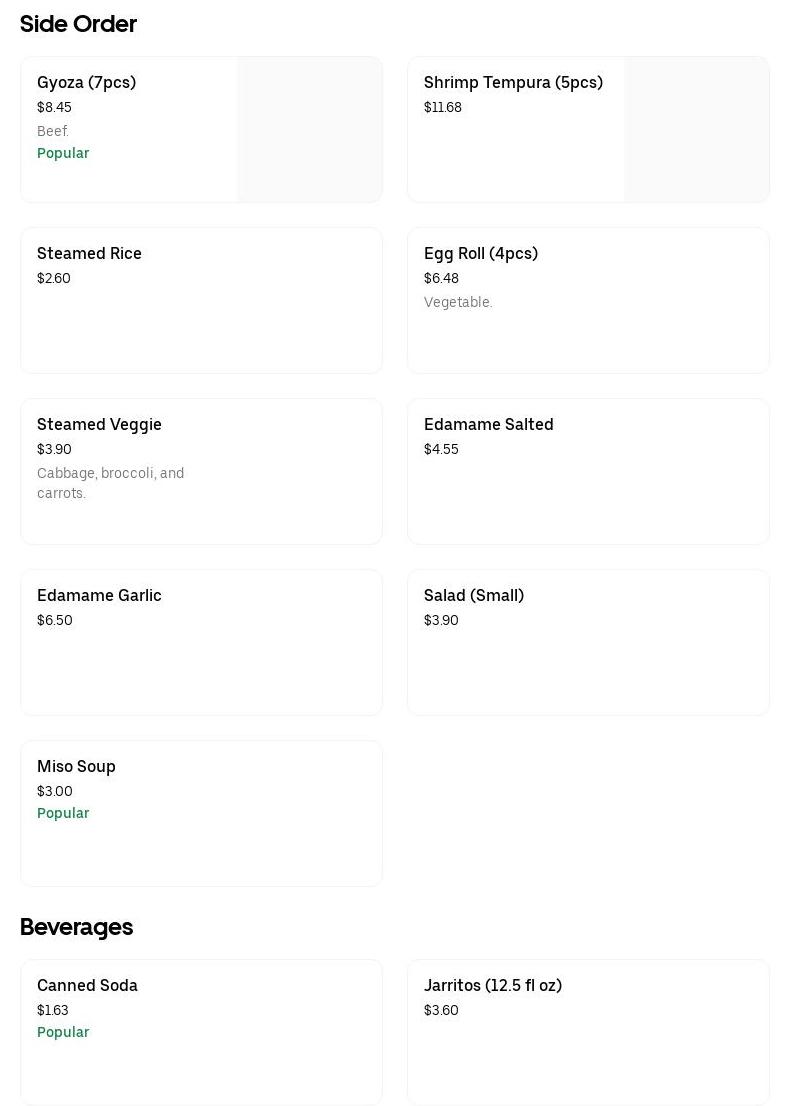Click the Gyoza image placeholder thumbnail
This screenshot has height=1106, width=804.
pos(309,130)
